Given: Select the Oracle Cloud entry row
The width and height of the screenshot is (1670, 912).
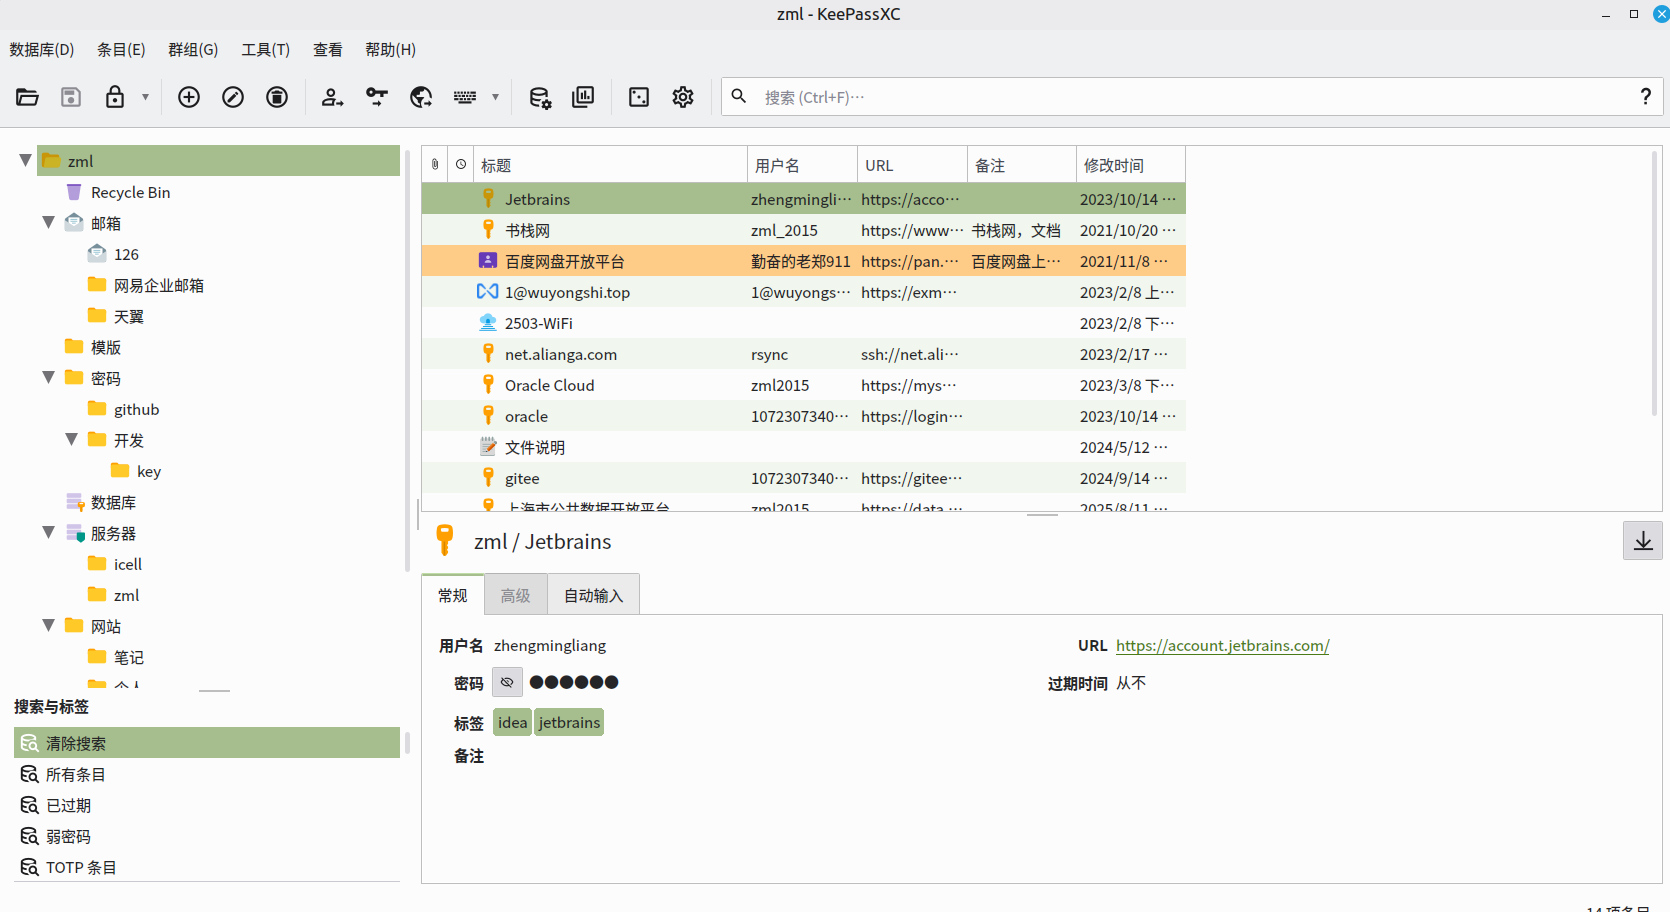Looking at the screenshot, I should [x=549, y=386].
